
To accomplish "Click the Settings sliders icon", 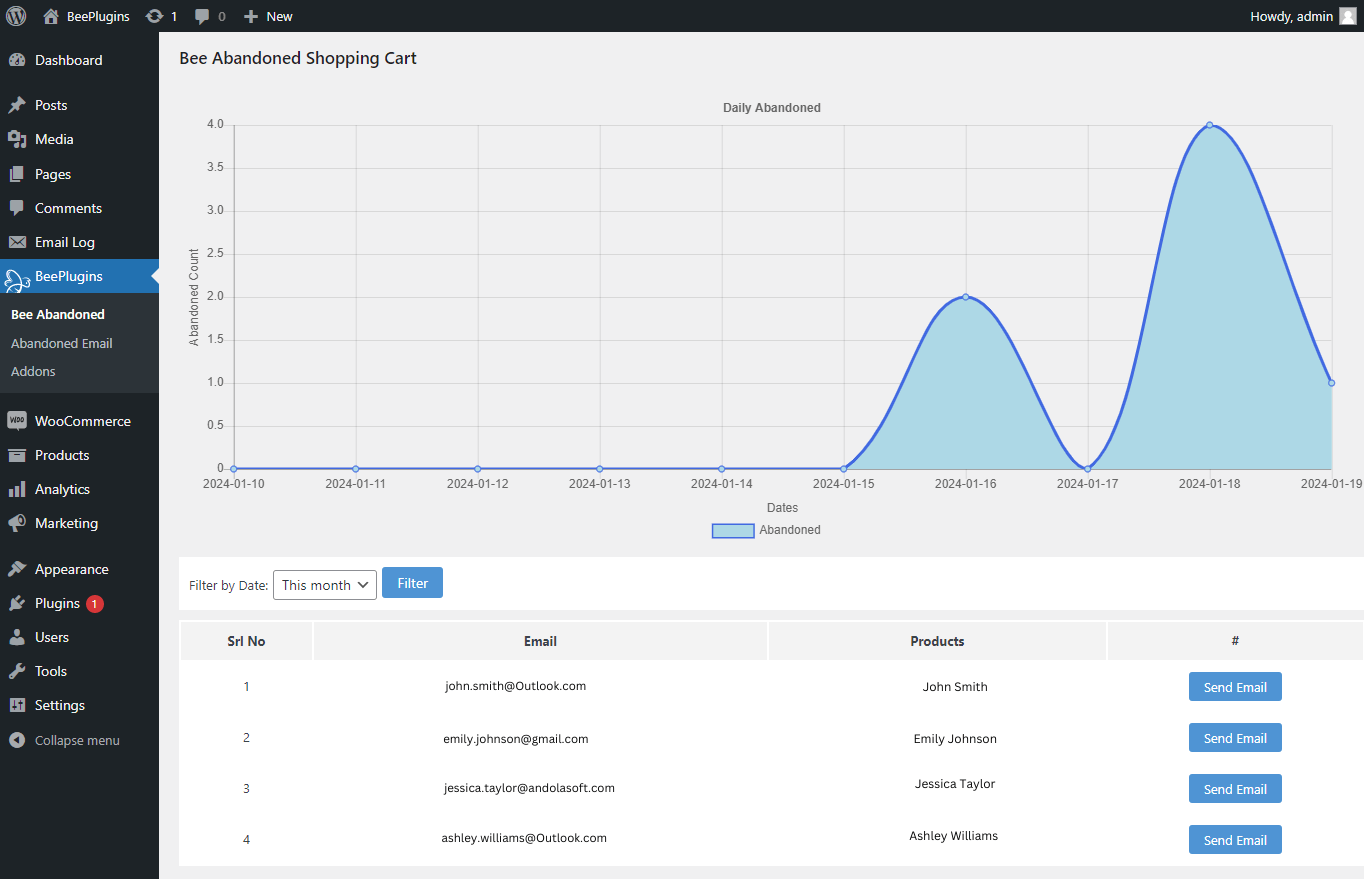I will 17,705.
